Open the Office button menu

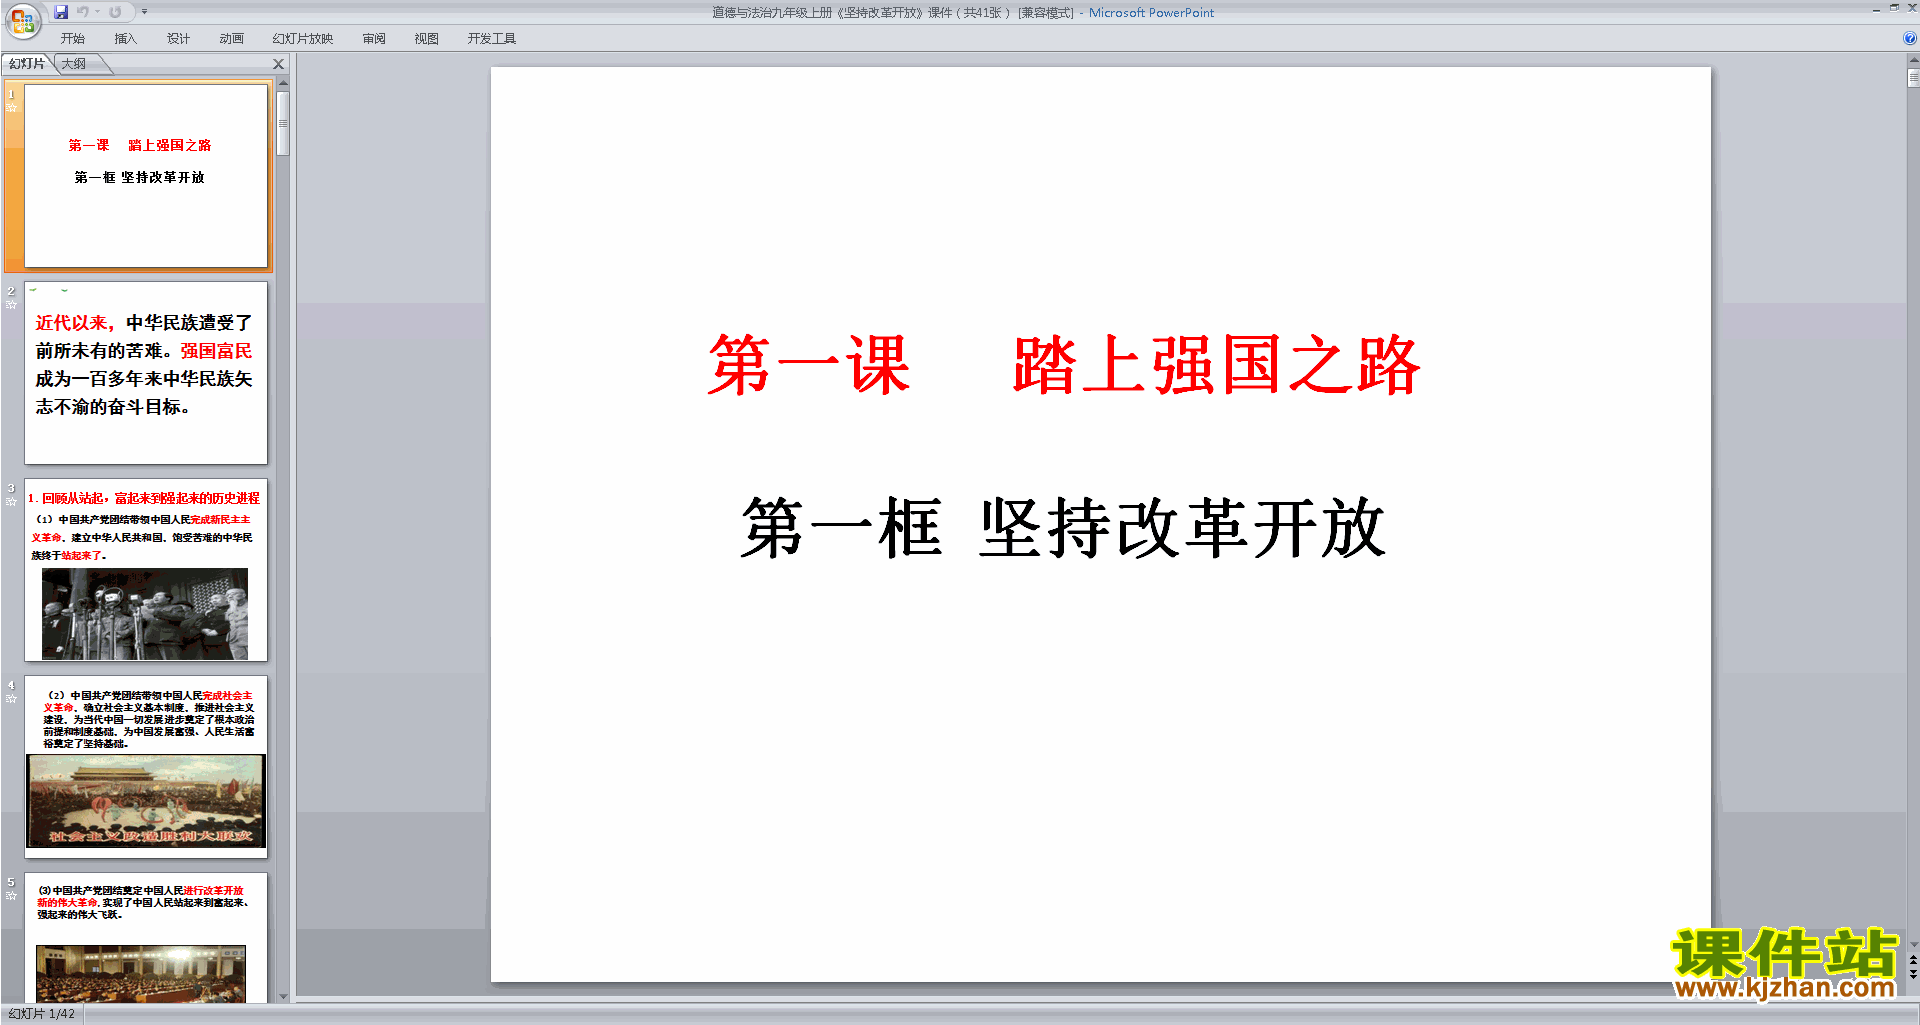click(x=22, y=21)
